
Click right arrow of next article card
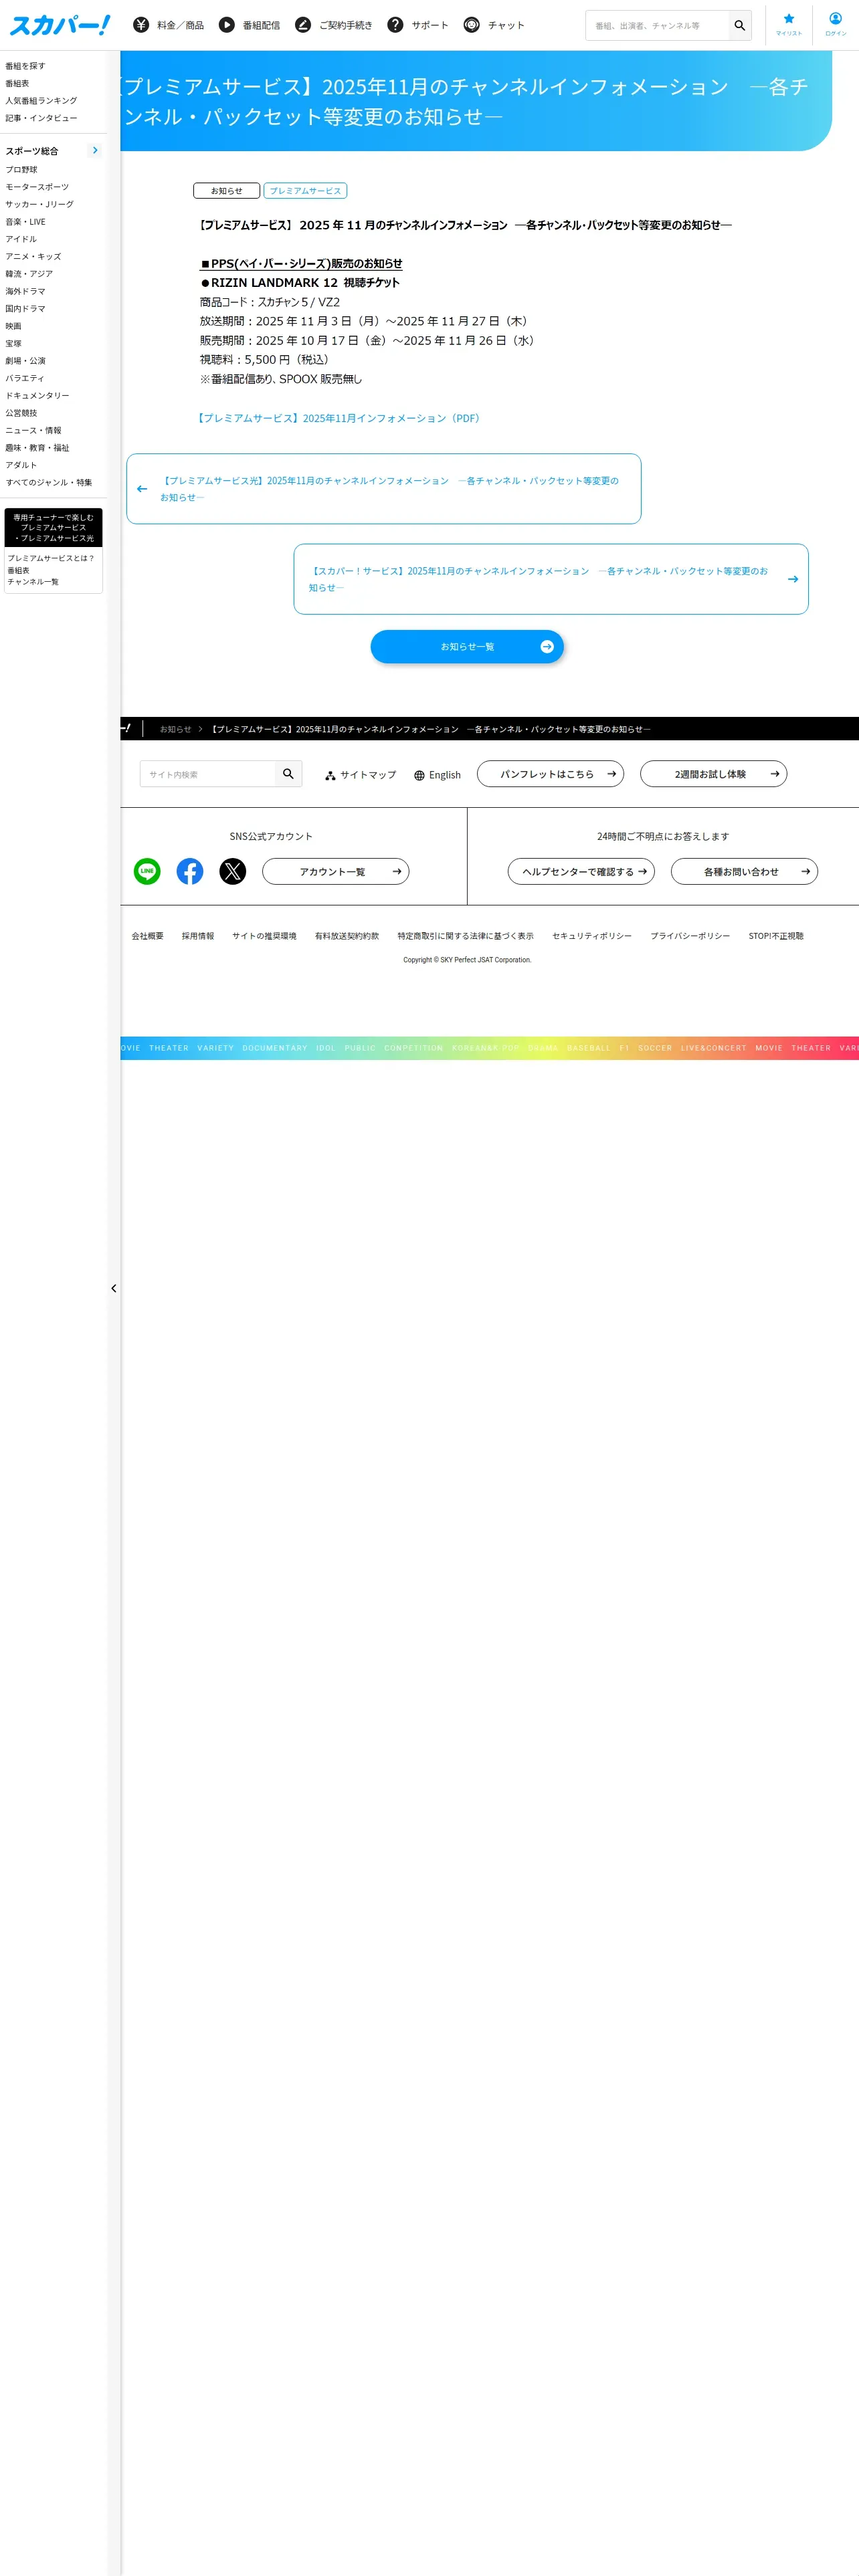pyautogui.click(x=793, y=579)
